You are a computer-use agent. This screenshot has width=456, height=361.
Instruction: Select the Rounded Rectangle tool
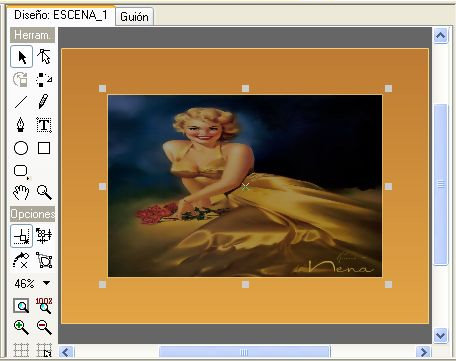(21, 171)
